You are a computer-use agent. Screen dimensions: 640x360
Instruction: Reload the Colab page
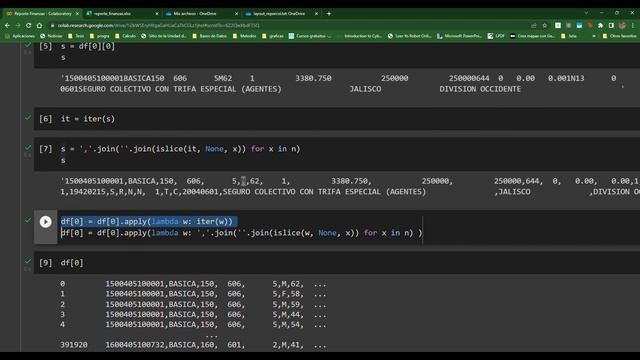pos(29,25)
